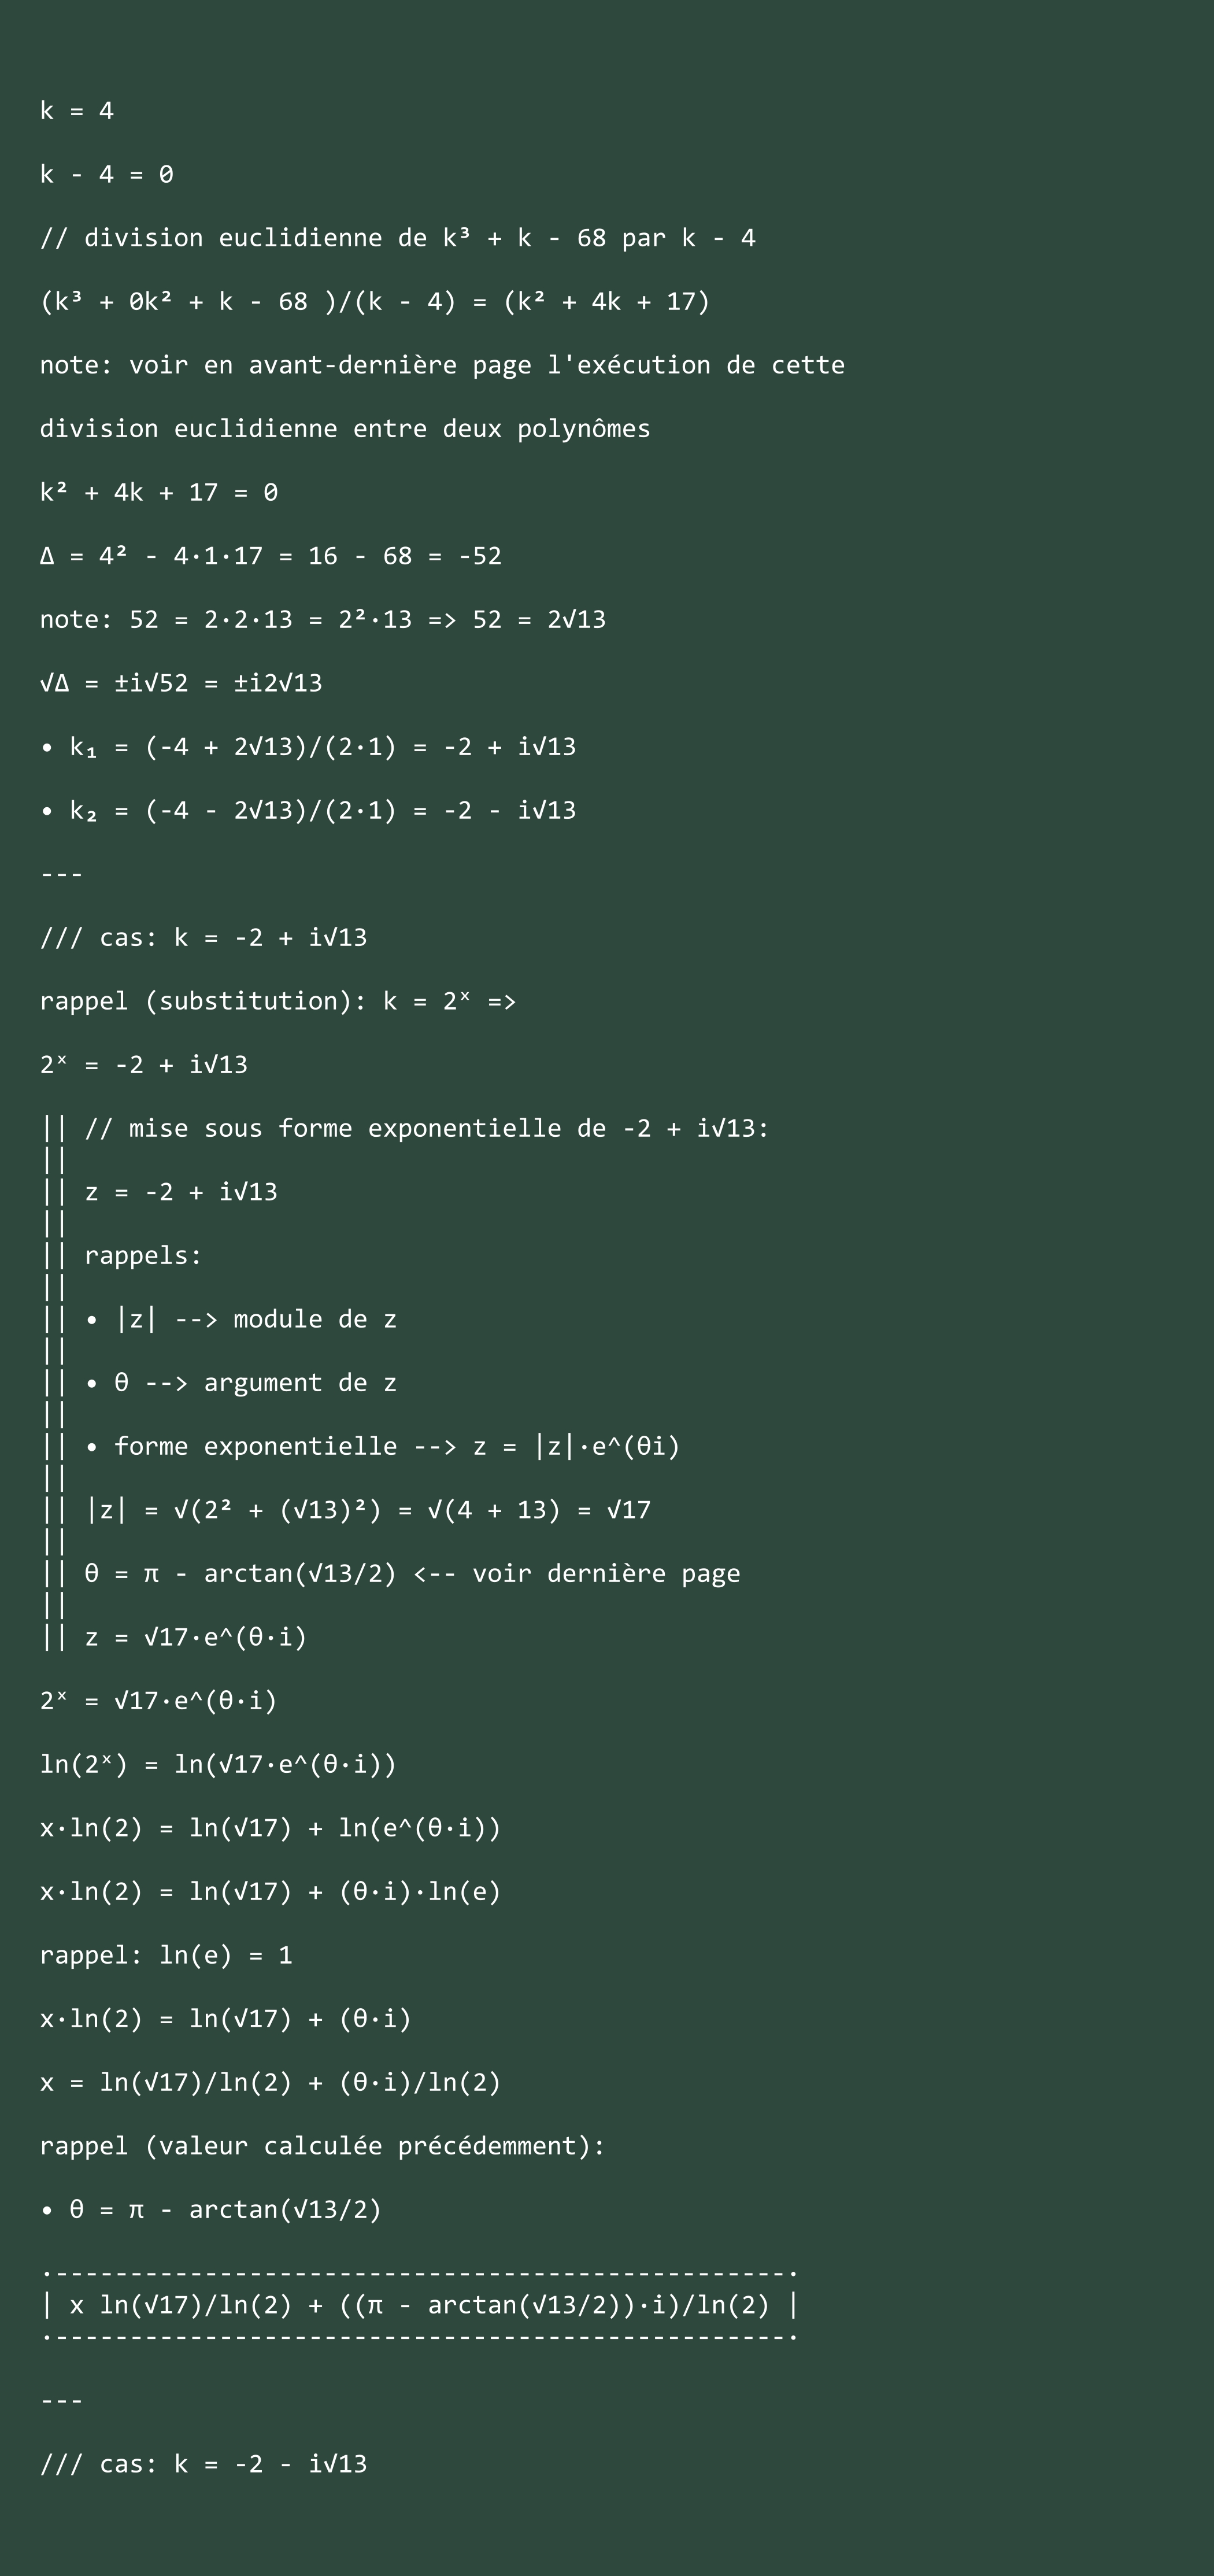Viewport: 1214px width, 2576px height.
Task: Click the bullet 'θ --> argument de z'
Action: click(241, 1383)
